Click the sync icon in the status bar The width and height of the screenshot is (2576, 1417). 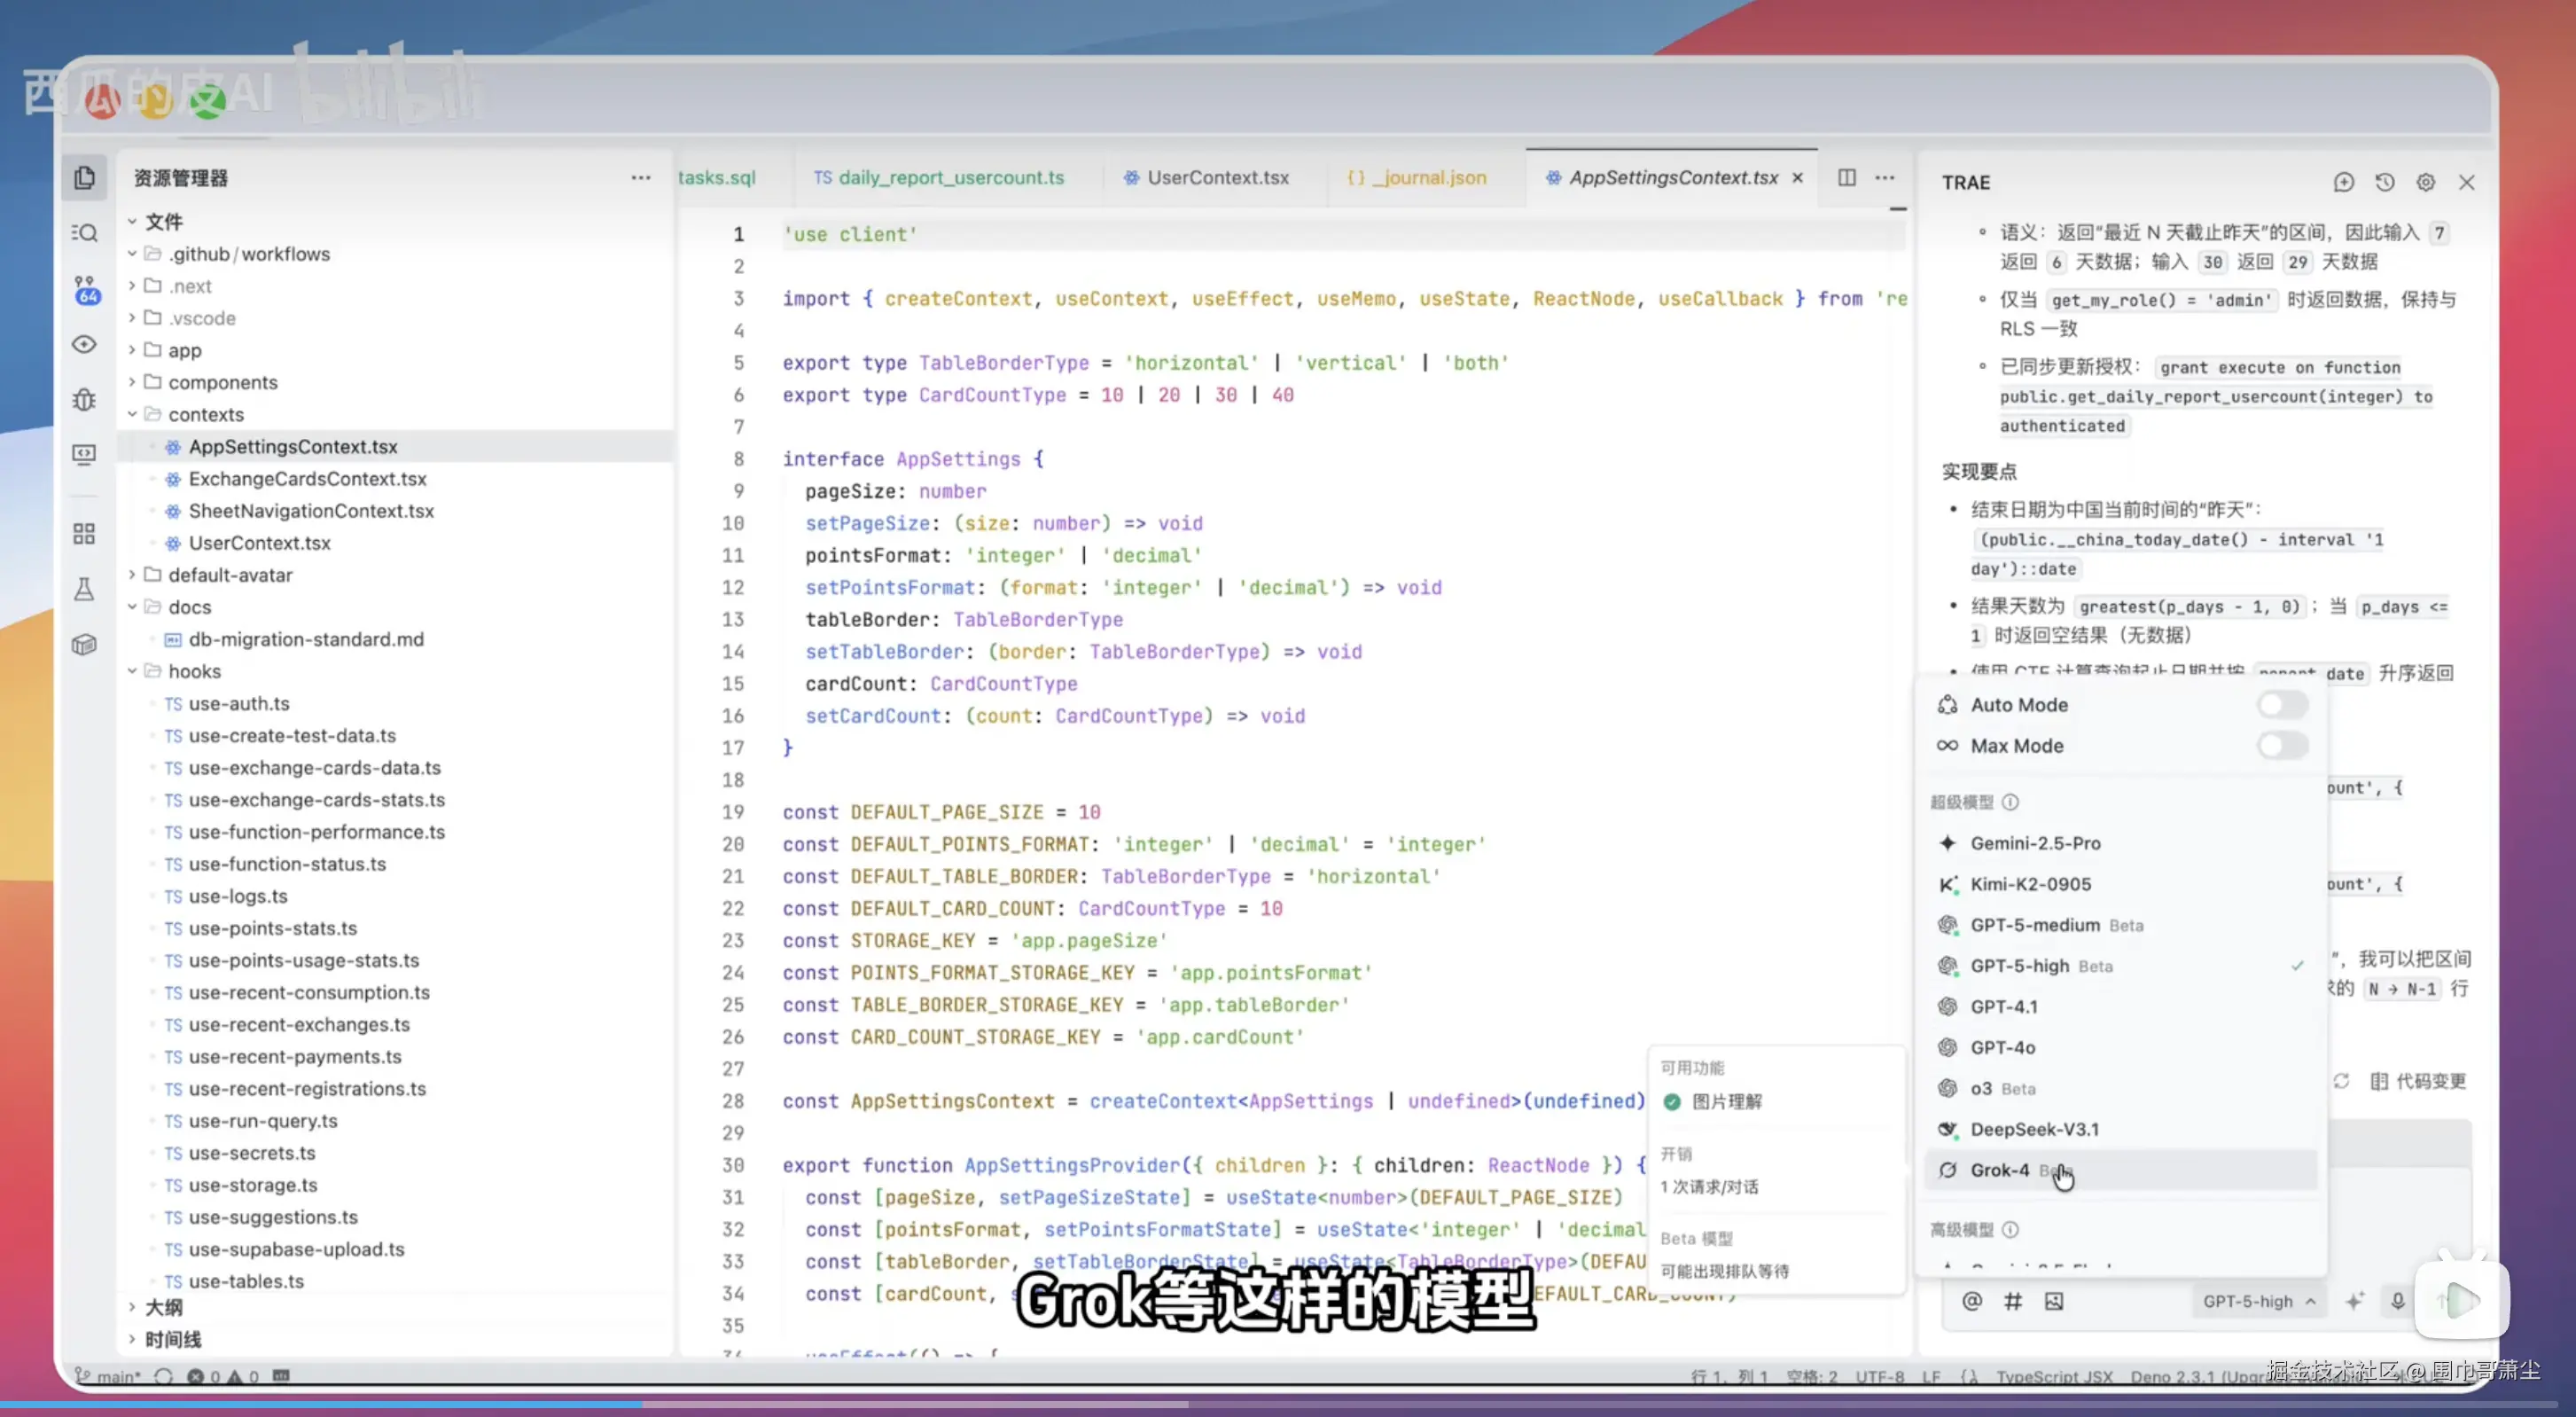pyautogui.click(x=163, y=1376)
